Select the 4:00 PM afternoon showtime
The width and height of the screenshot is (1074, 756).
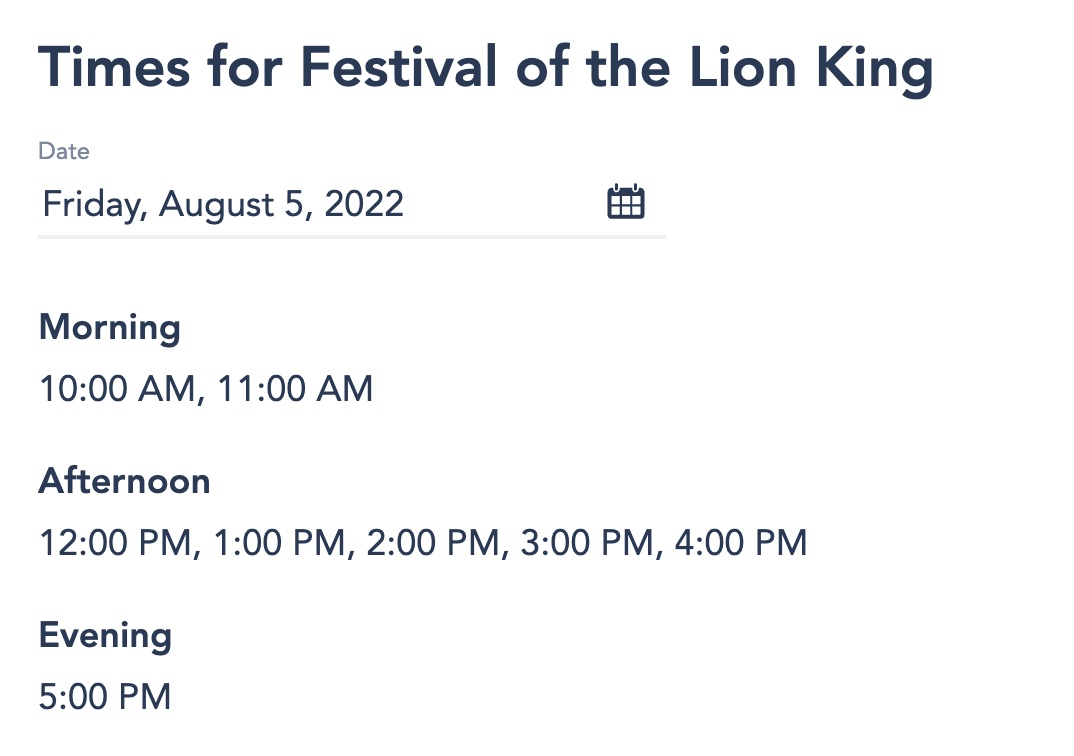(740, 543)
